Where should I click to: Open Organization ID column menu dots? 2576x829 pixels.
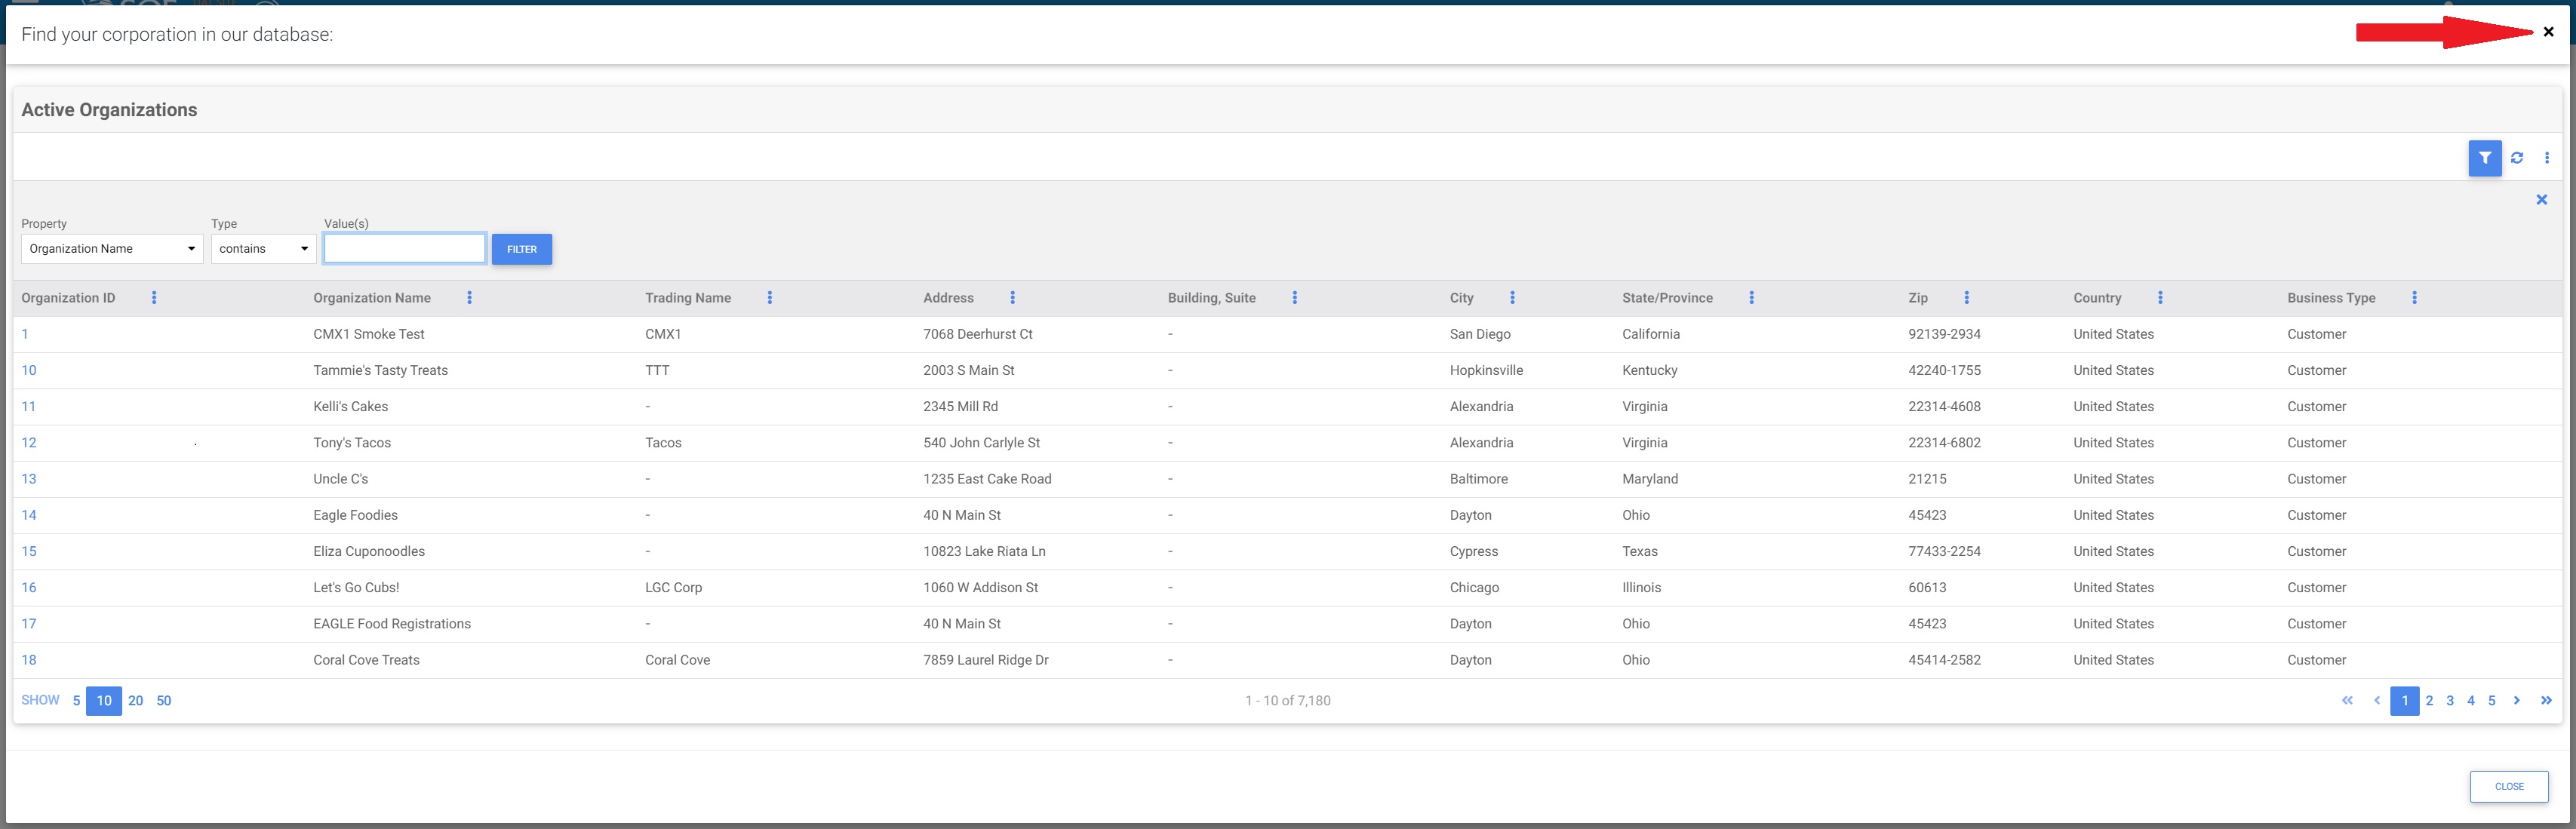(x=154, y=298)
